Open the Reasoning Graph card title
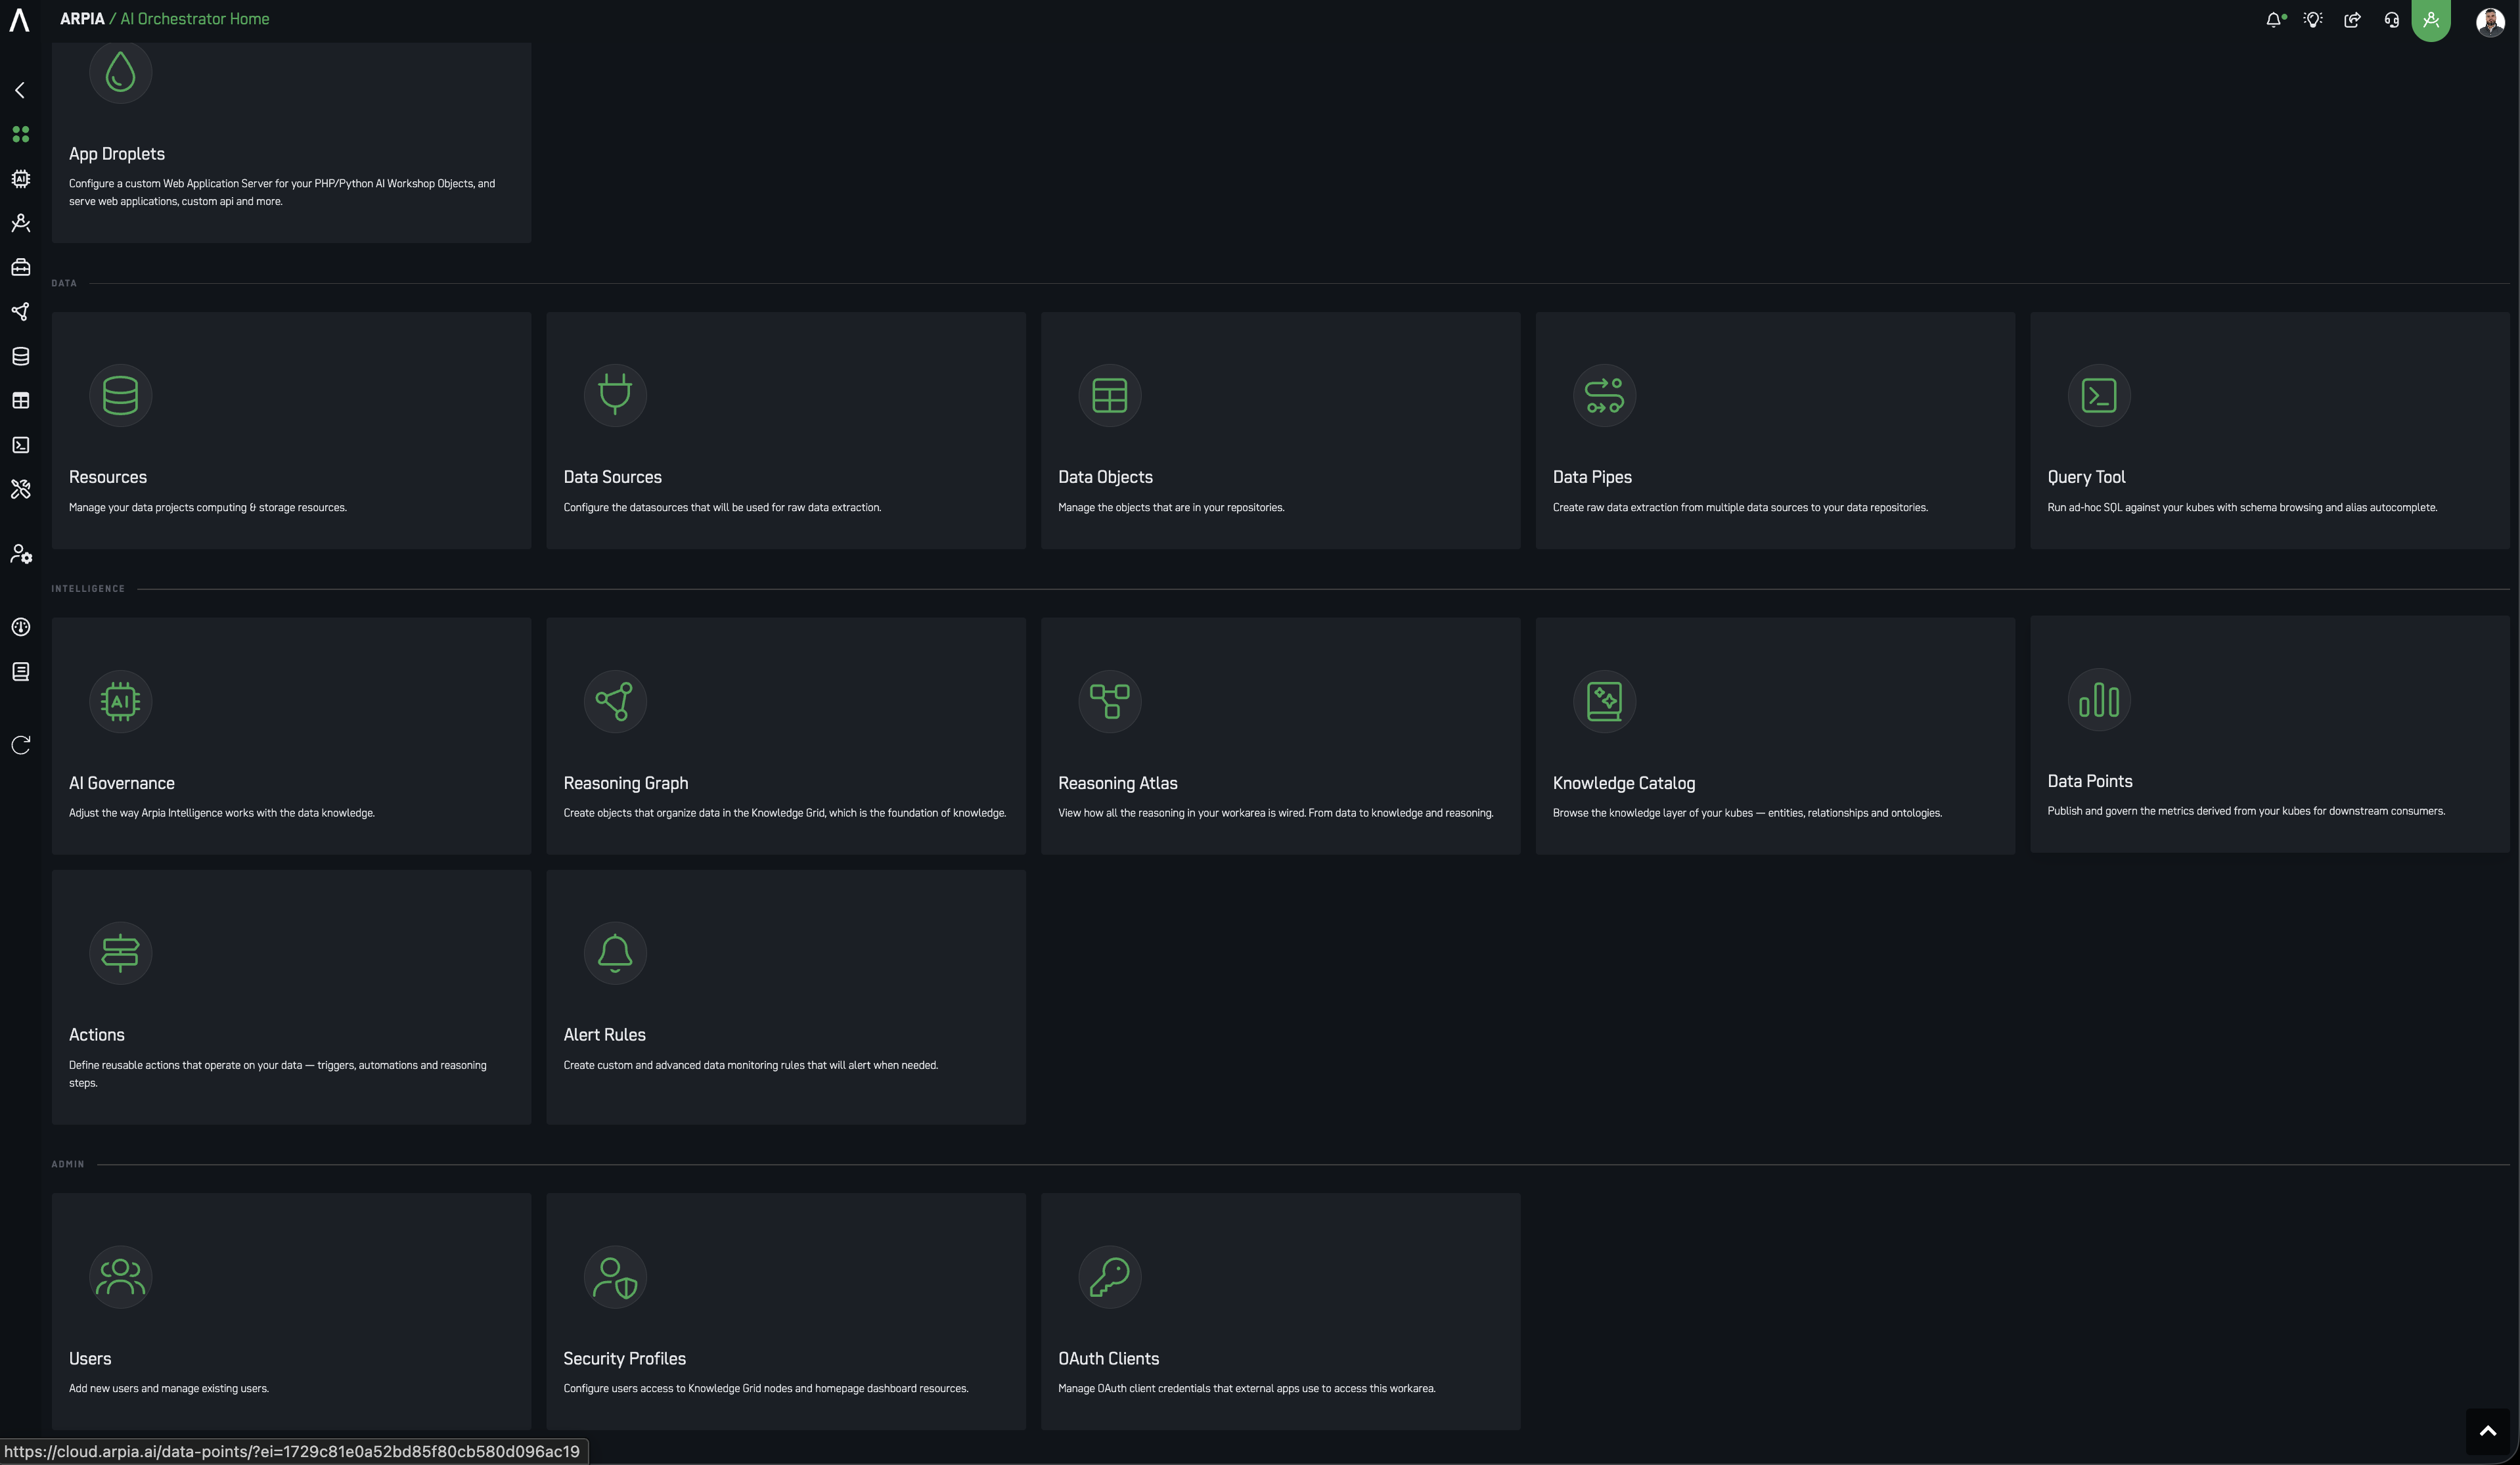2520x1465 pixels. pos(626,783)
